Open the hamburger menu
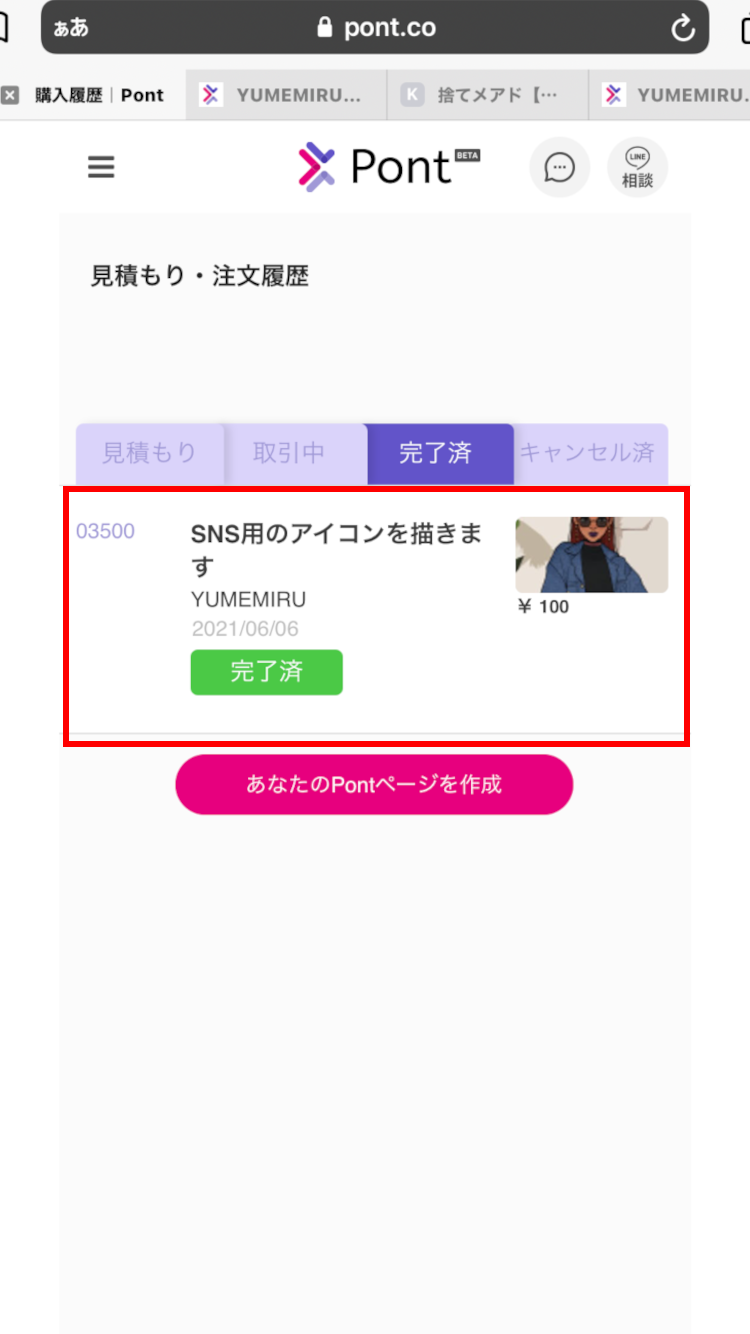The height and width of the screenshot is (1334, 750). click(101, 167)
